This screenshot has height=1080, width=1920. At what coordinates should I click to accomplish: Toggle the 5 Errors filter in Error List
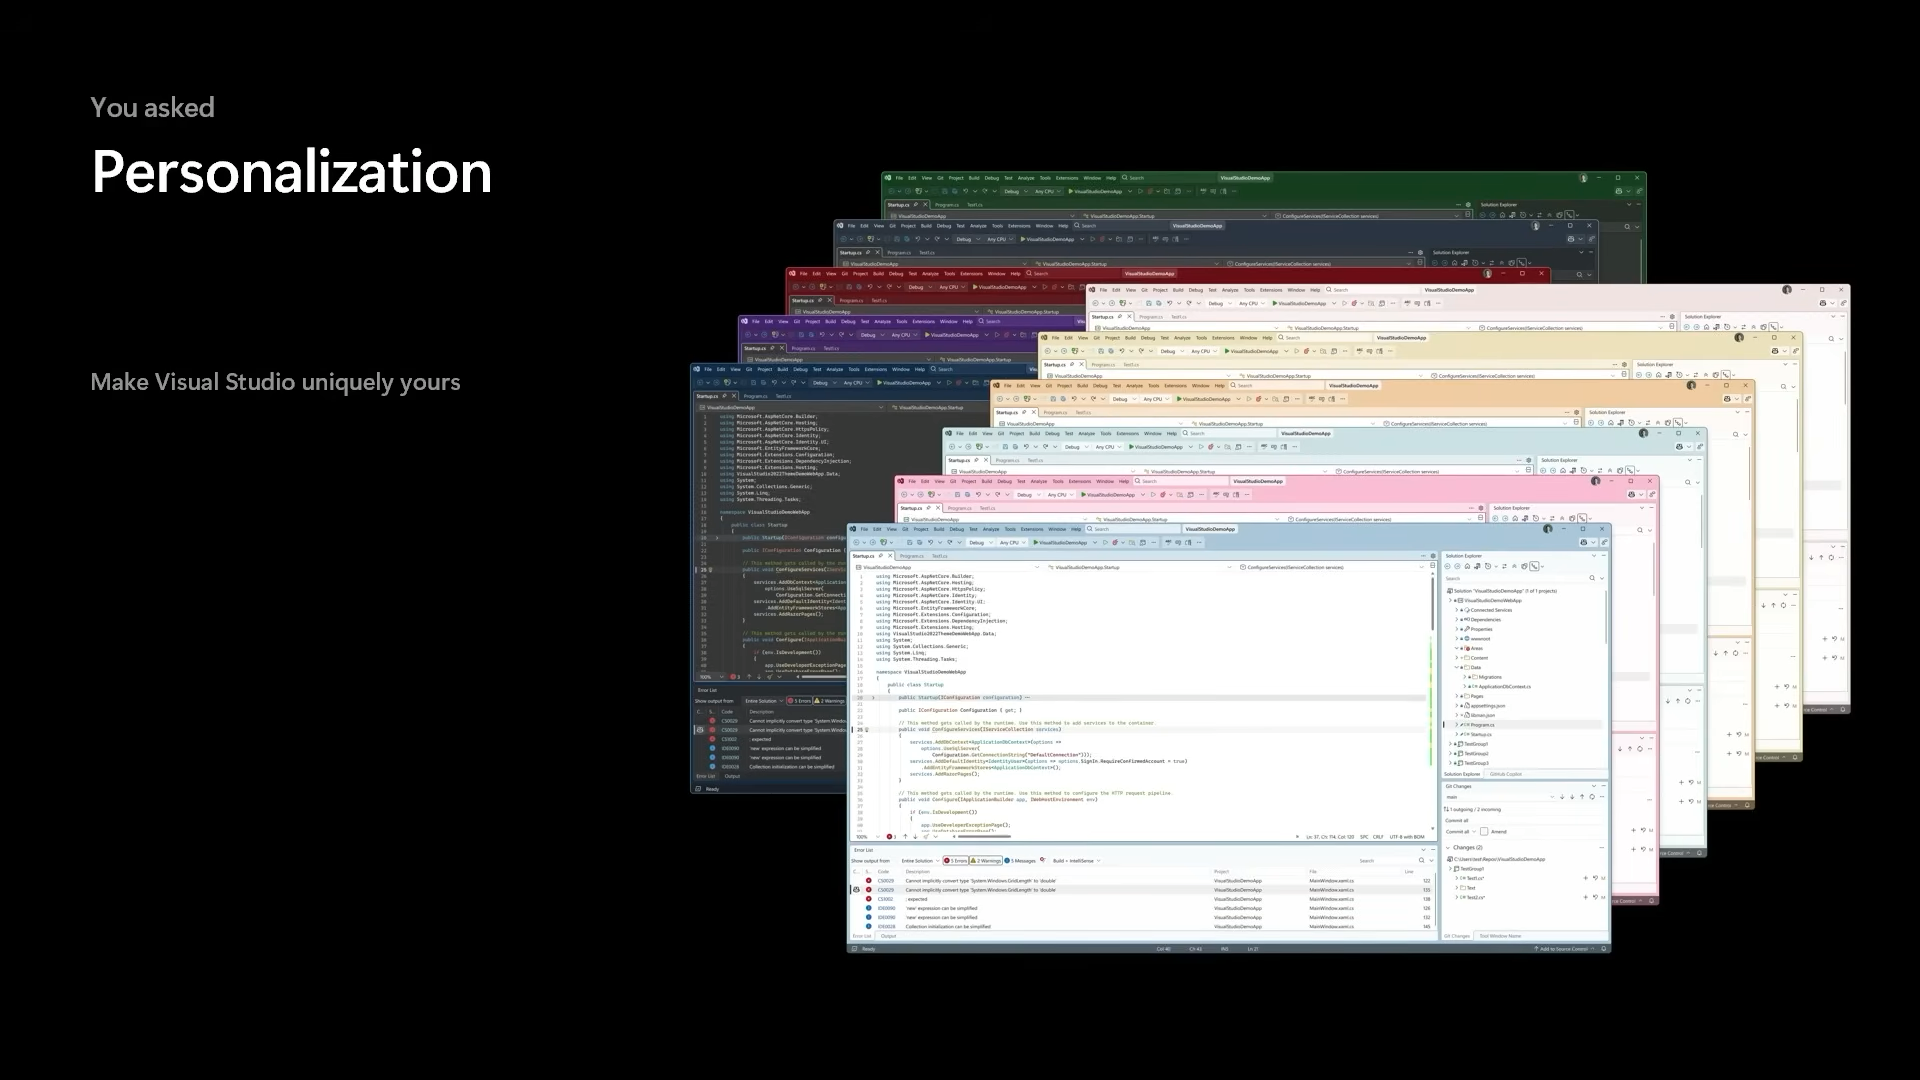tap(955, 861)
